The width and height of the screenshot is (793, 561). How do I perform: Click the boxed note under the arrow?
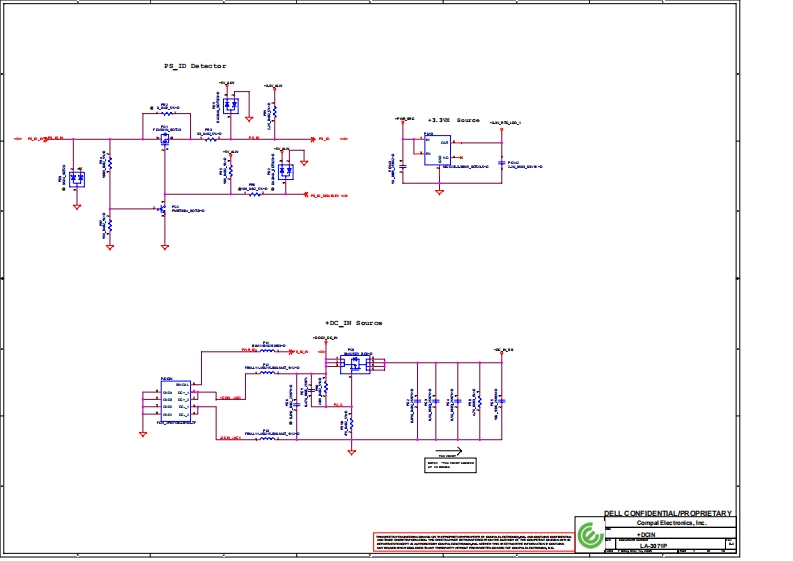point(446,465)
